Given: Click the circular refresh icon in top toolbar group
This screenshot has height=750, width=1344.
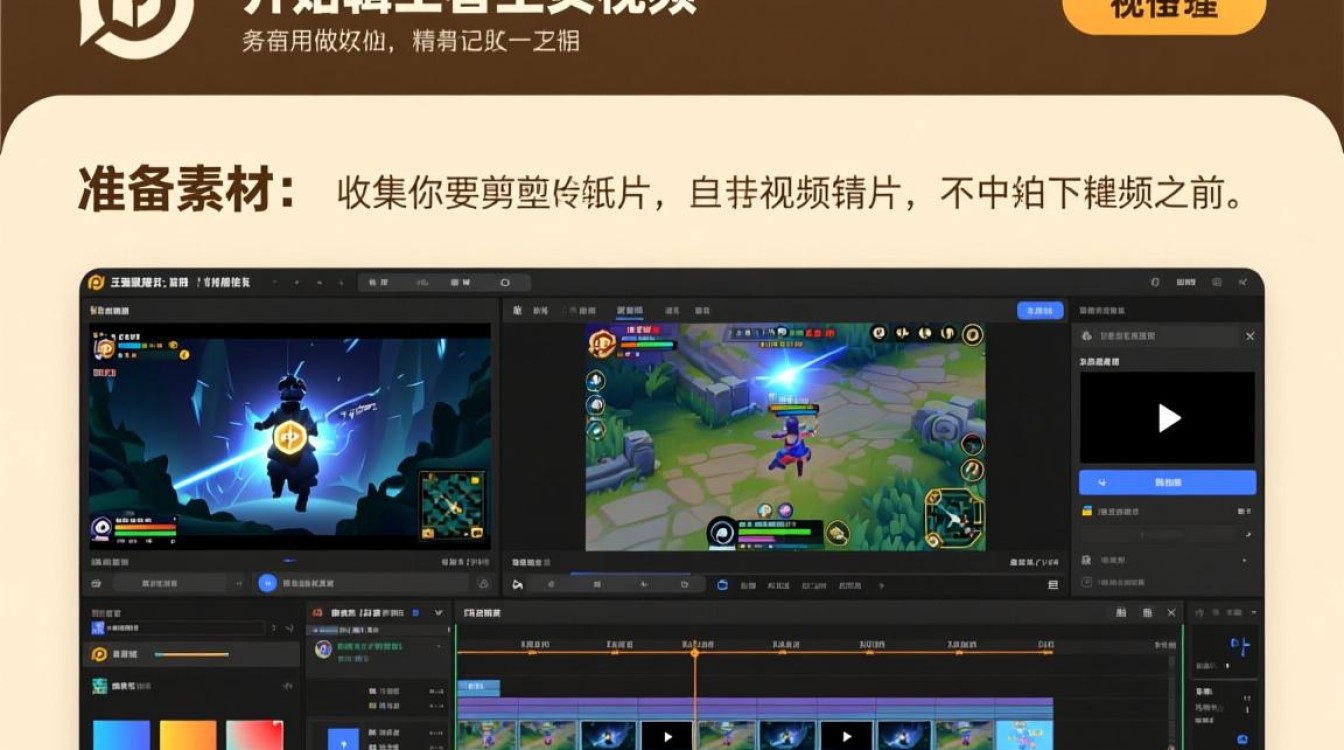Looking at the screenshot, I should click(x=505, y=283).
